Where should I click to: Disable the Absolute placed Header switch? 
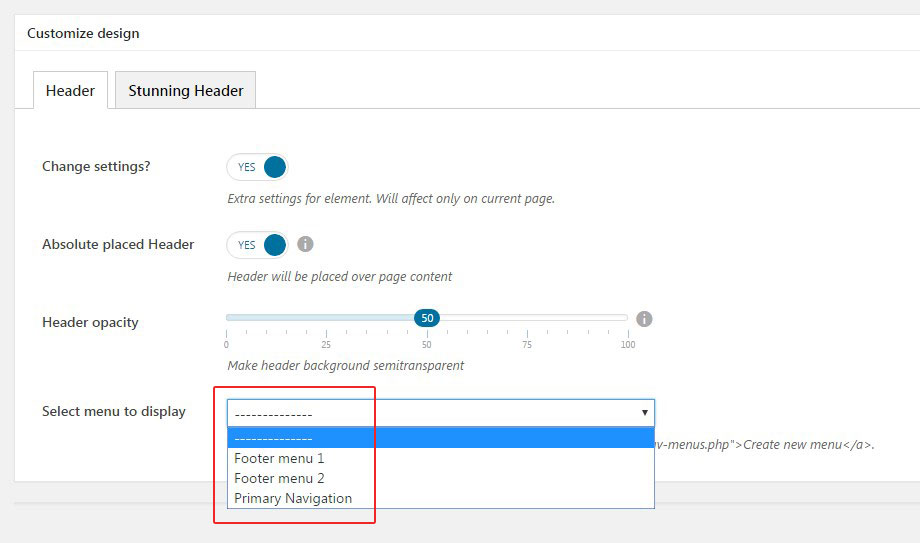(x=257, y=245)
